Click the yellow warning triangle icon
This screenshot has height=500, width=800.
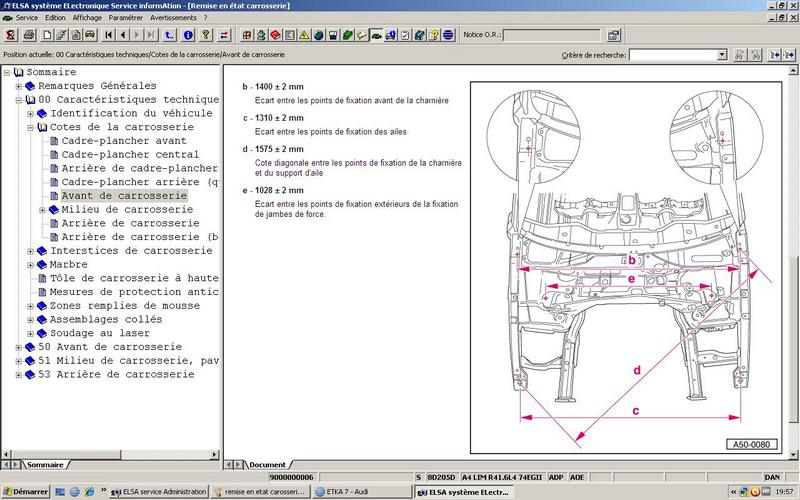(304, 35)
